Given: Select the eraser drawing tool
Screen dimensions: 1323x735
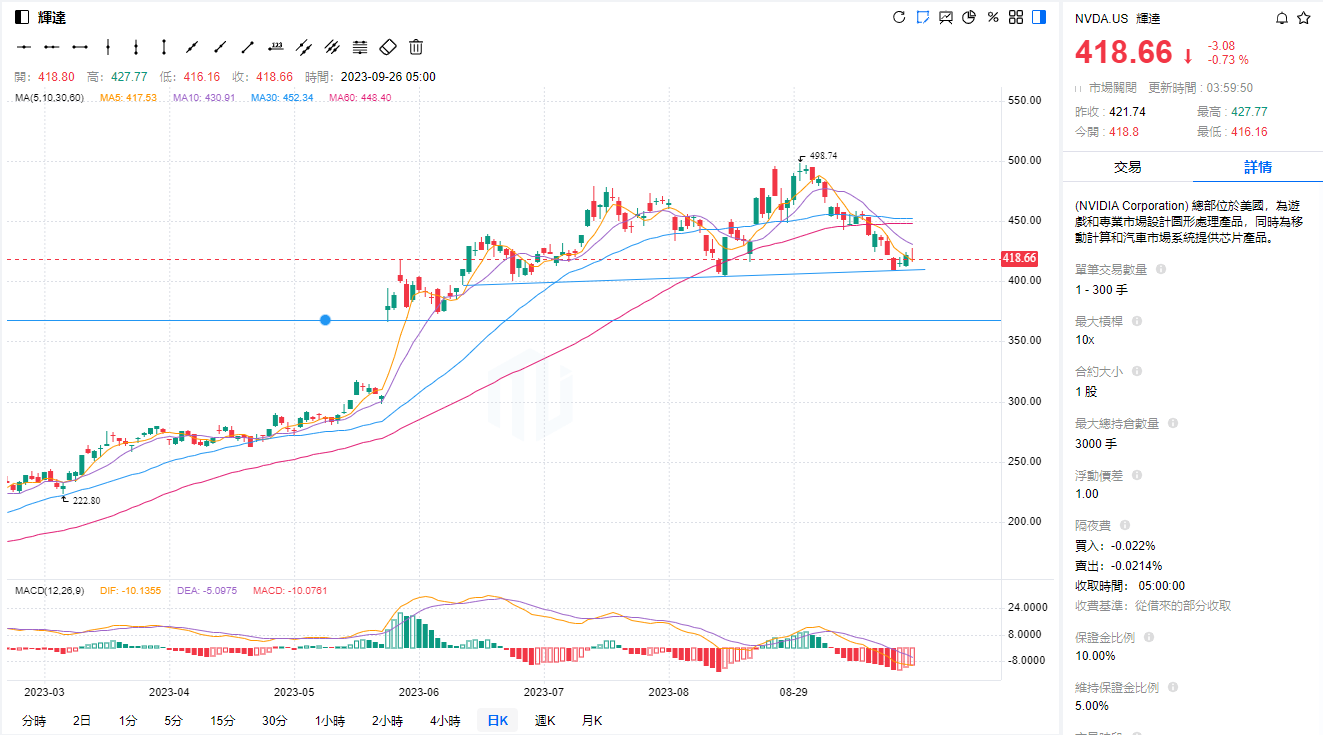Looking at the screenshot, I should point(388,46).
